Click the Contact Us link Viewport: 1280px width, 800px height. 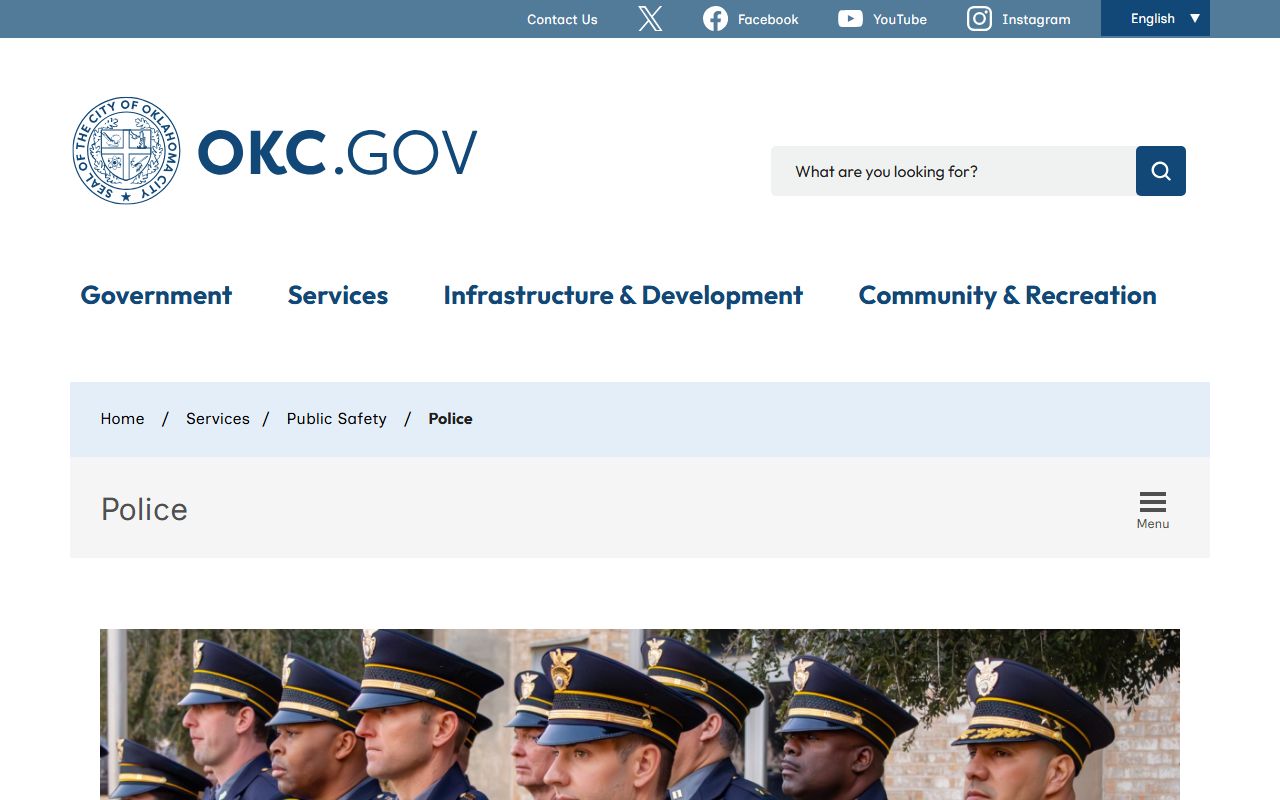click(562, 19)
